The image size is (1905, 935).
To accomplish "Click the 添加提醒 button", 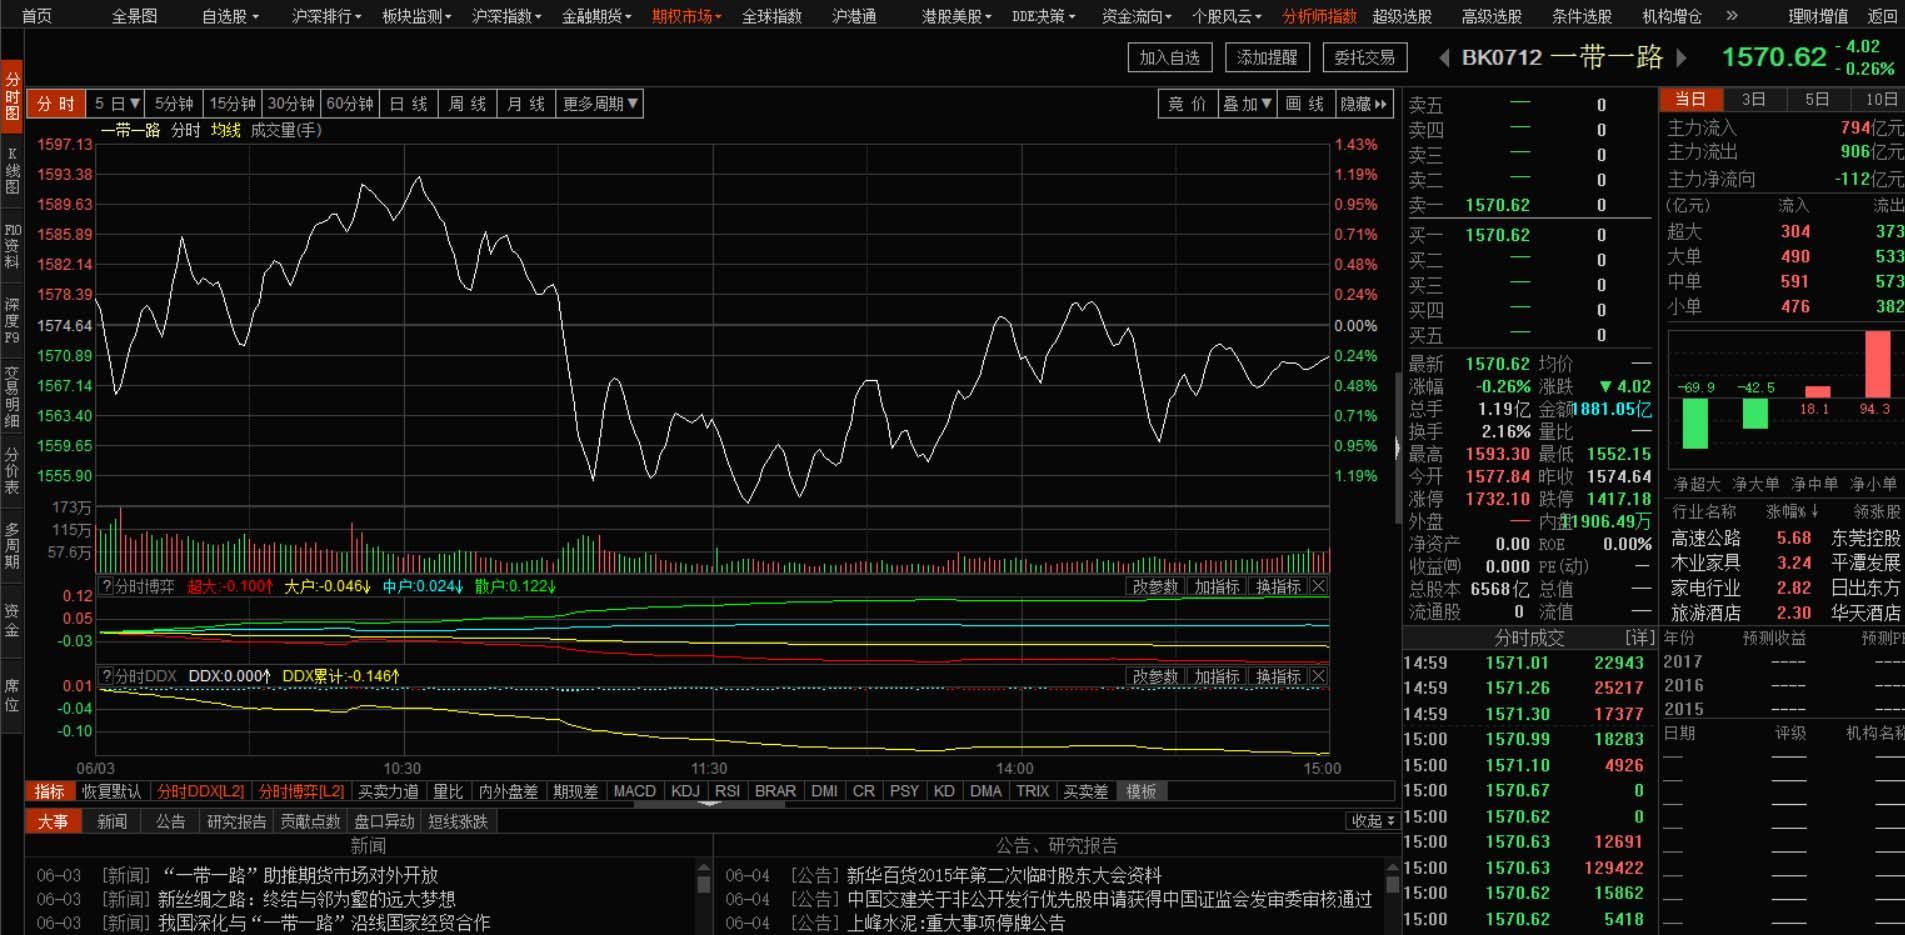I will pos(1266,58).
